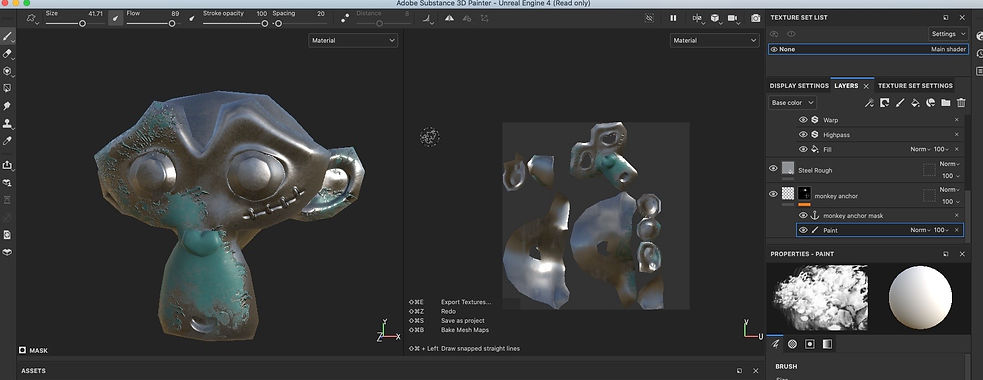This screenshot has height=380, width=983.
Task: Select the Projection tool
Action: (8, 71)
